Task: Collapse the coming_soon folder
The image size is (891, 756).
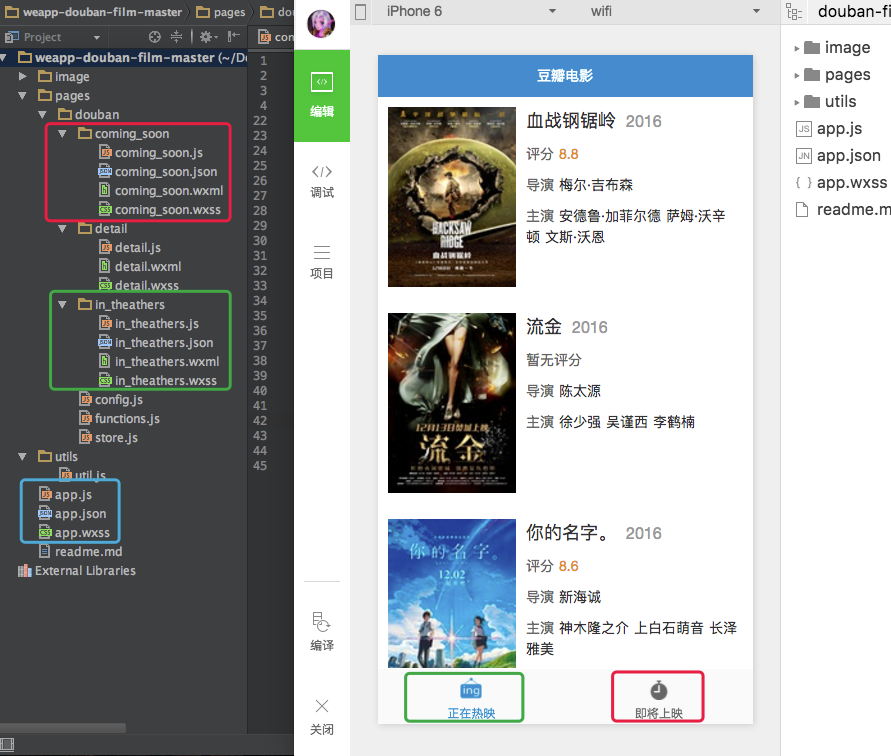Action: [x=63, y=134]
